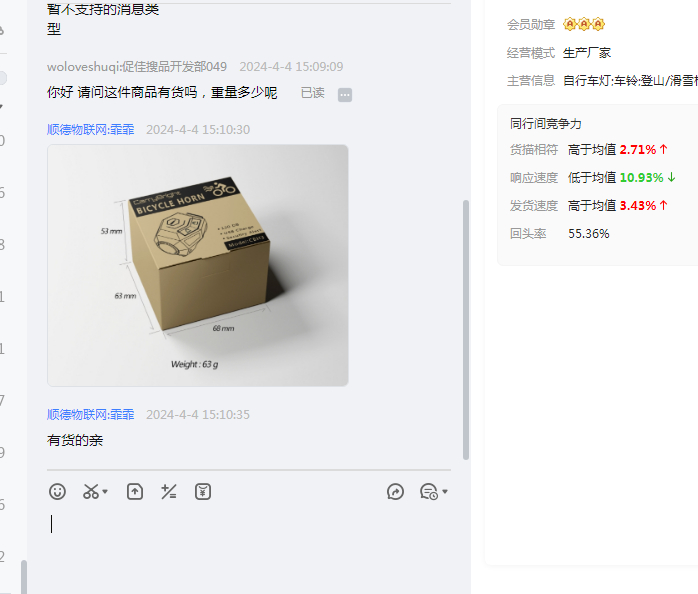This screenshot has height=594, width=698.
Task: Open the chat history clock icon
Action: (x=429, y=492)
